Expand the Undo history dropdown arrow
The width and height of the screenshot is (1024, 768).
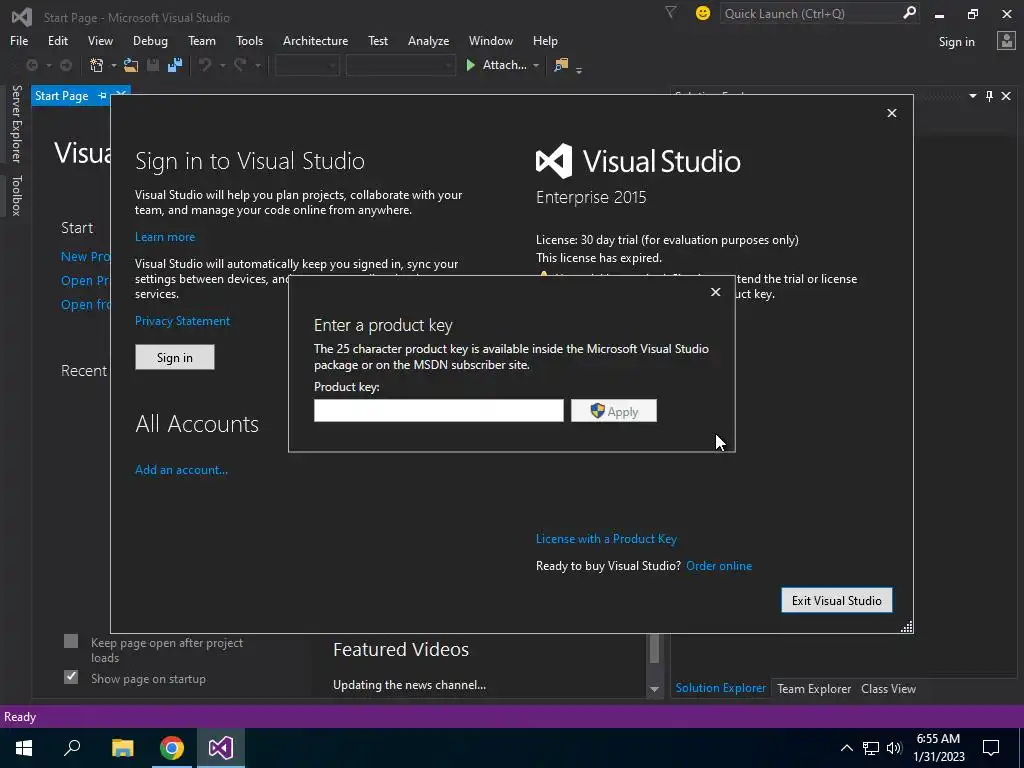pos(222,65)
